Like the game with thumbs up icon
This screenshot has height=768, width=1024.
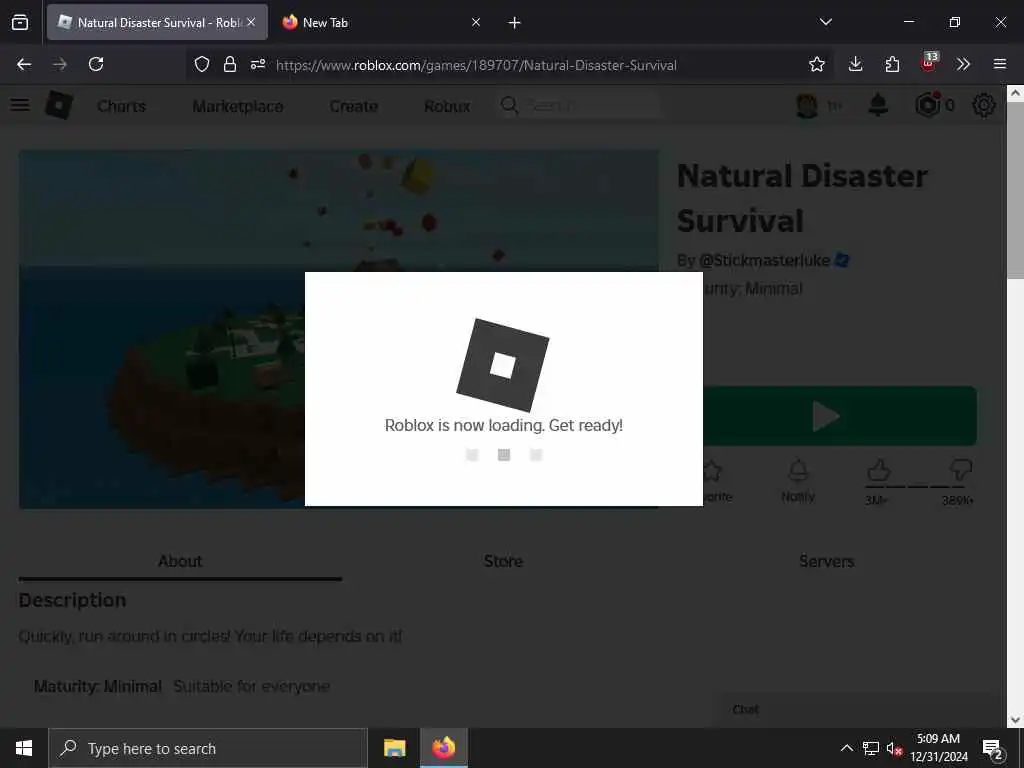click(x=879, y=470)
